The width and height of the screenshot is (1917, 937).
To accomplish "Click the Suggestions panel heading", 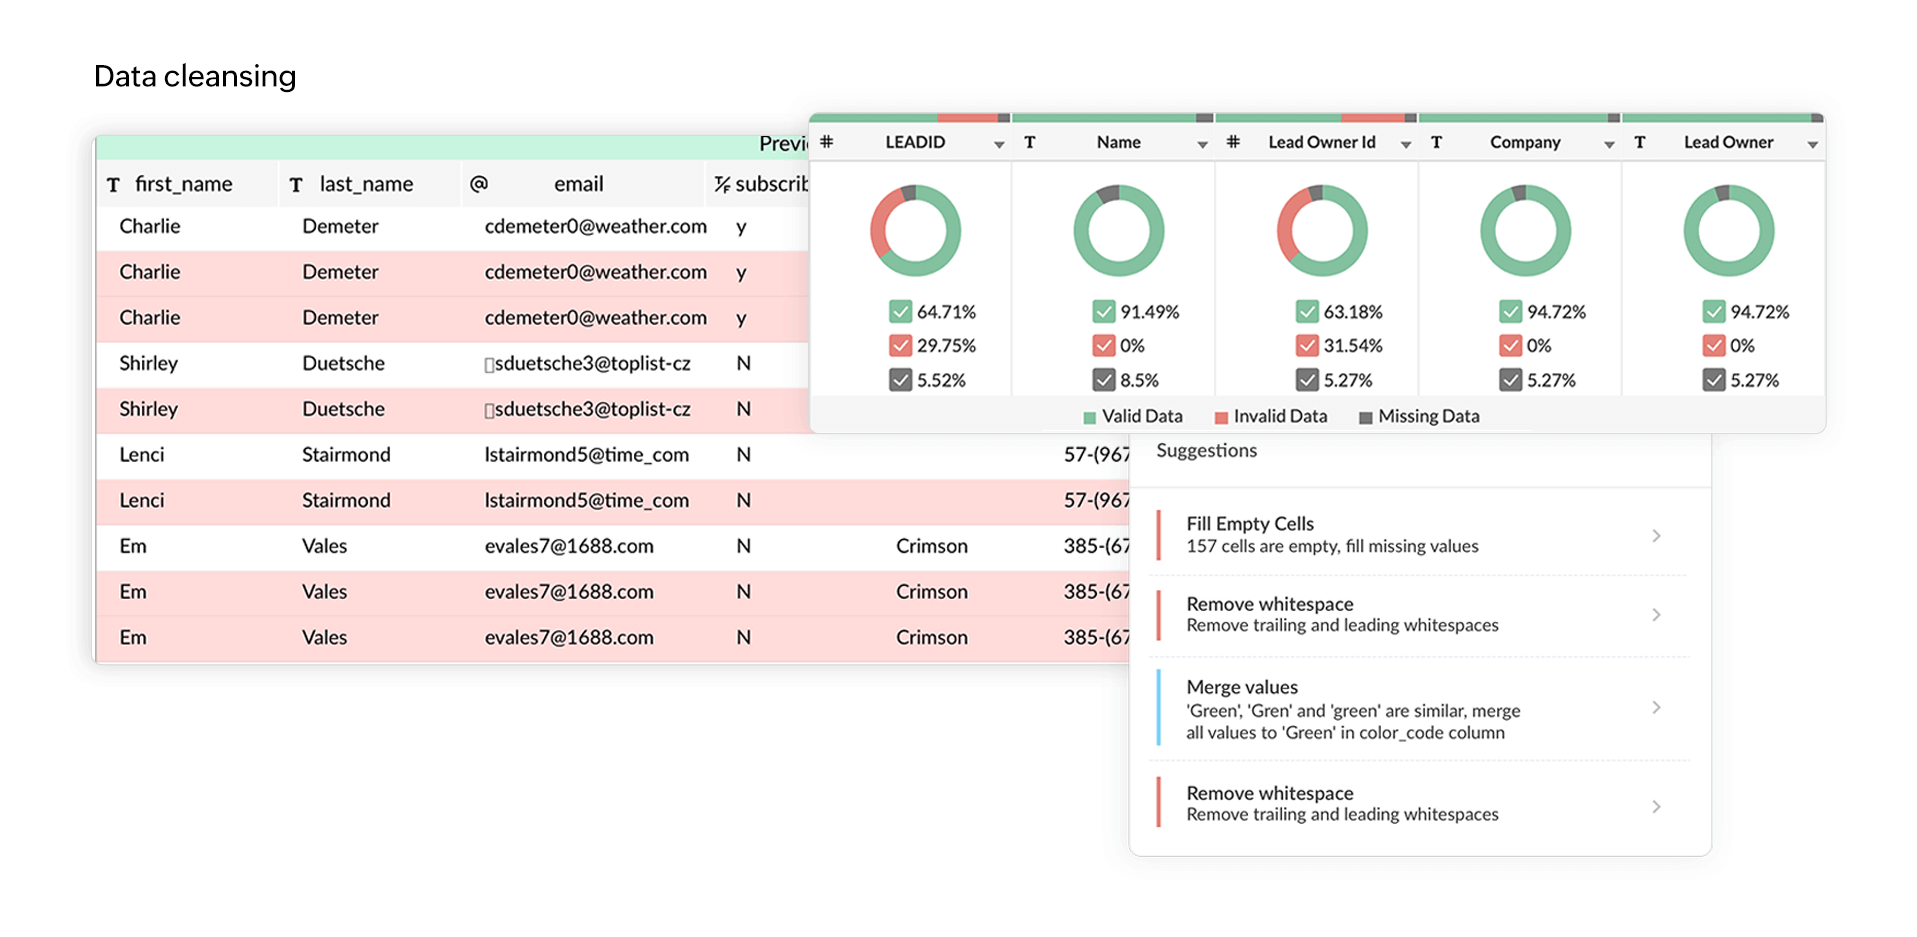I will click(1206, 450).
